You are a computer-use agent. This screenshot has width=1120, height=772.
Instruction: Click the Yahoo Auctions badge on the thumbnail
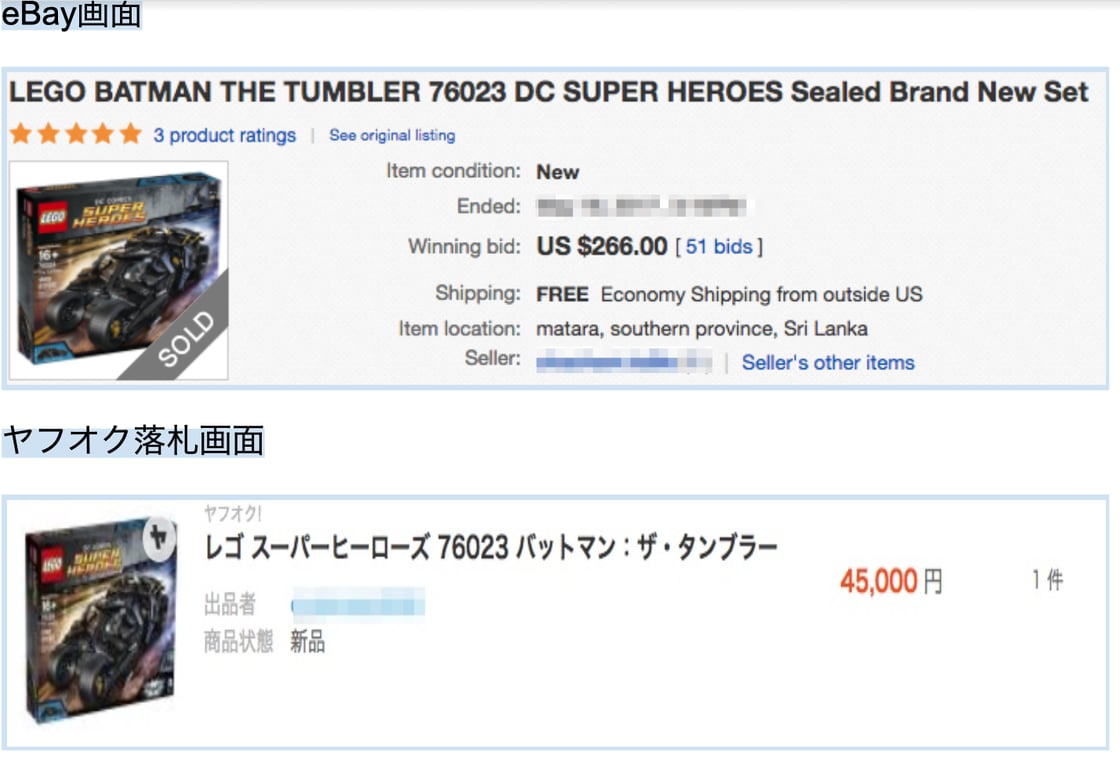[x=158, y=537]
